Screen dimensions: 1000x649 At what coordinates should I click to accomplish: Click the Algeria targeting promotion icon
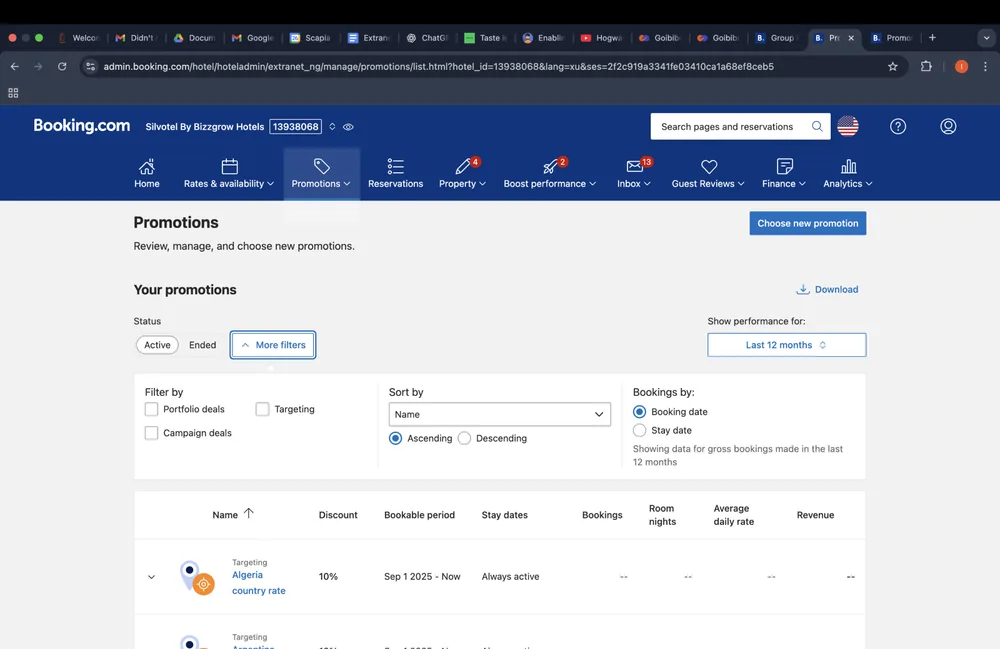(x=196, y=577)
